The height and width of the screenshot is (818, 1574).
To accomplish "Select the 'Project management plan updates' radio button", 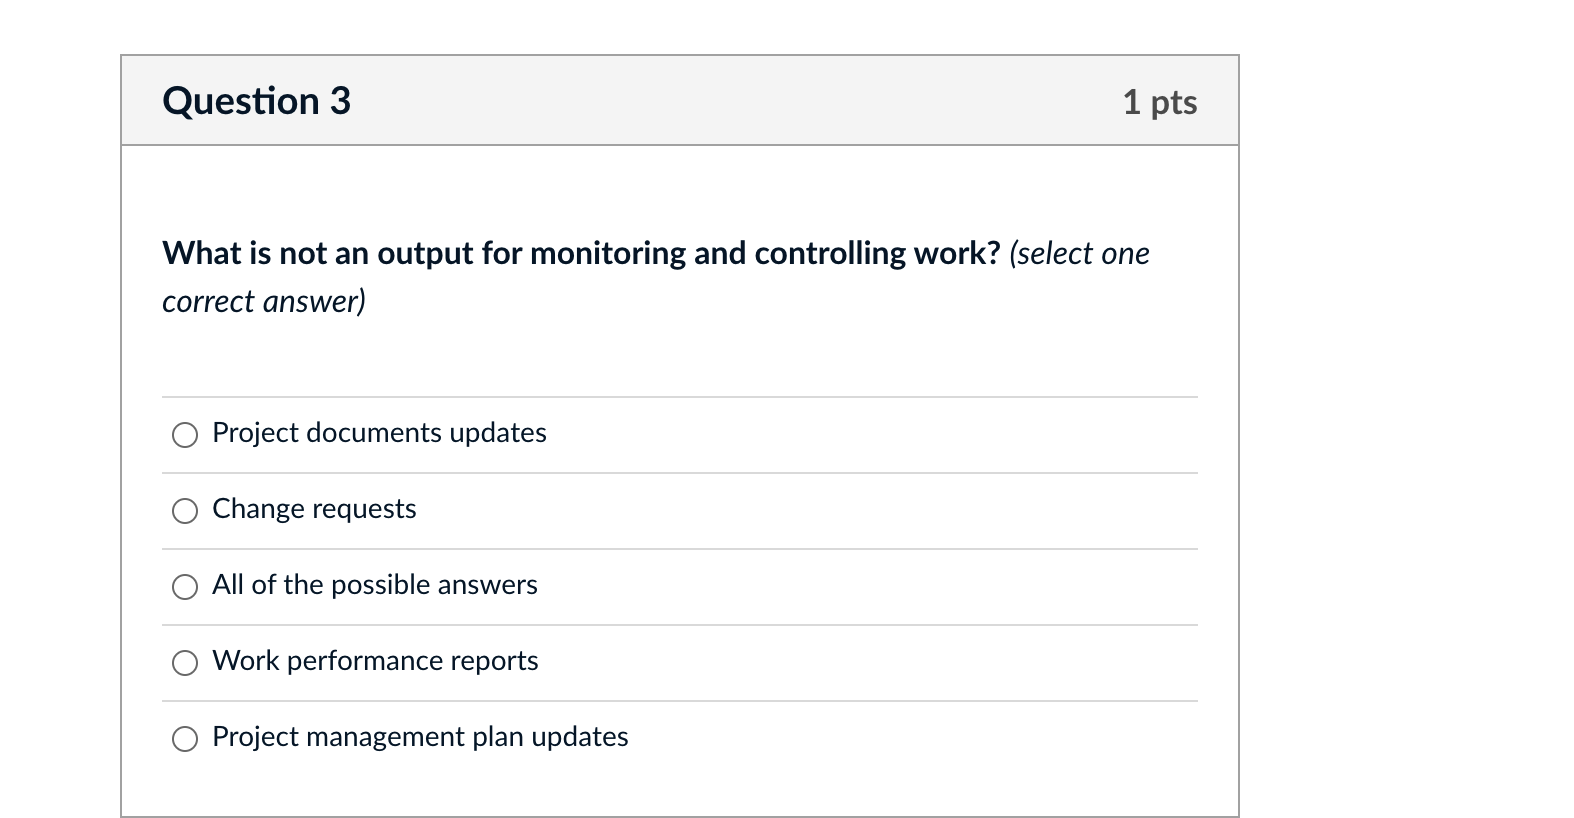I will click(185, 739).
